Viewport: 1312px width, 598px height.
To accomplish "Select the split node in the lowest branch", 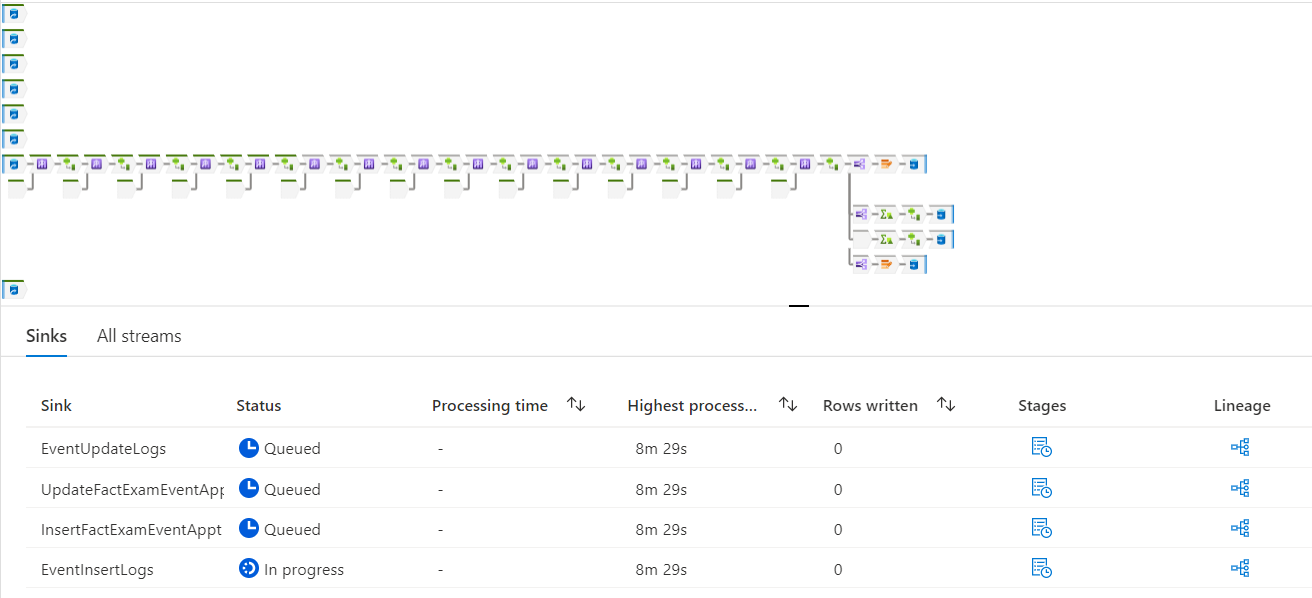I will point(859,264).
